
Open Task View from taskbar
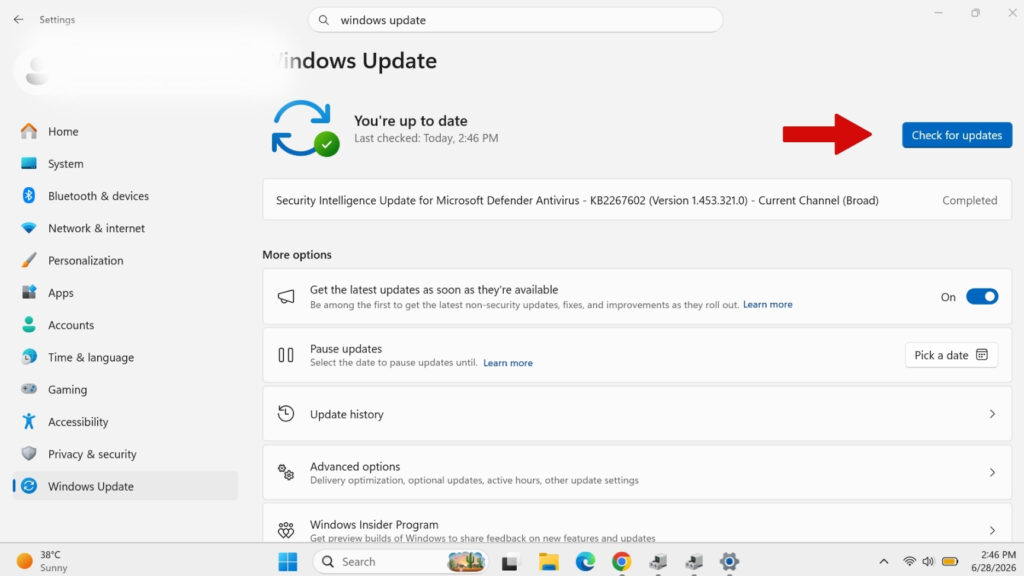(510, 562)
